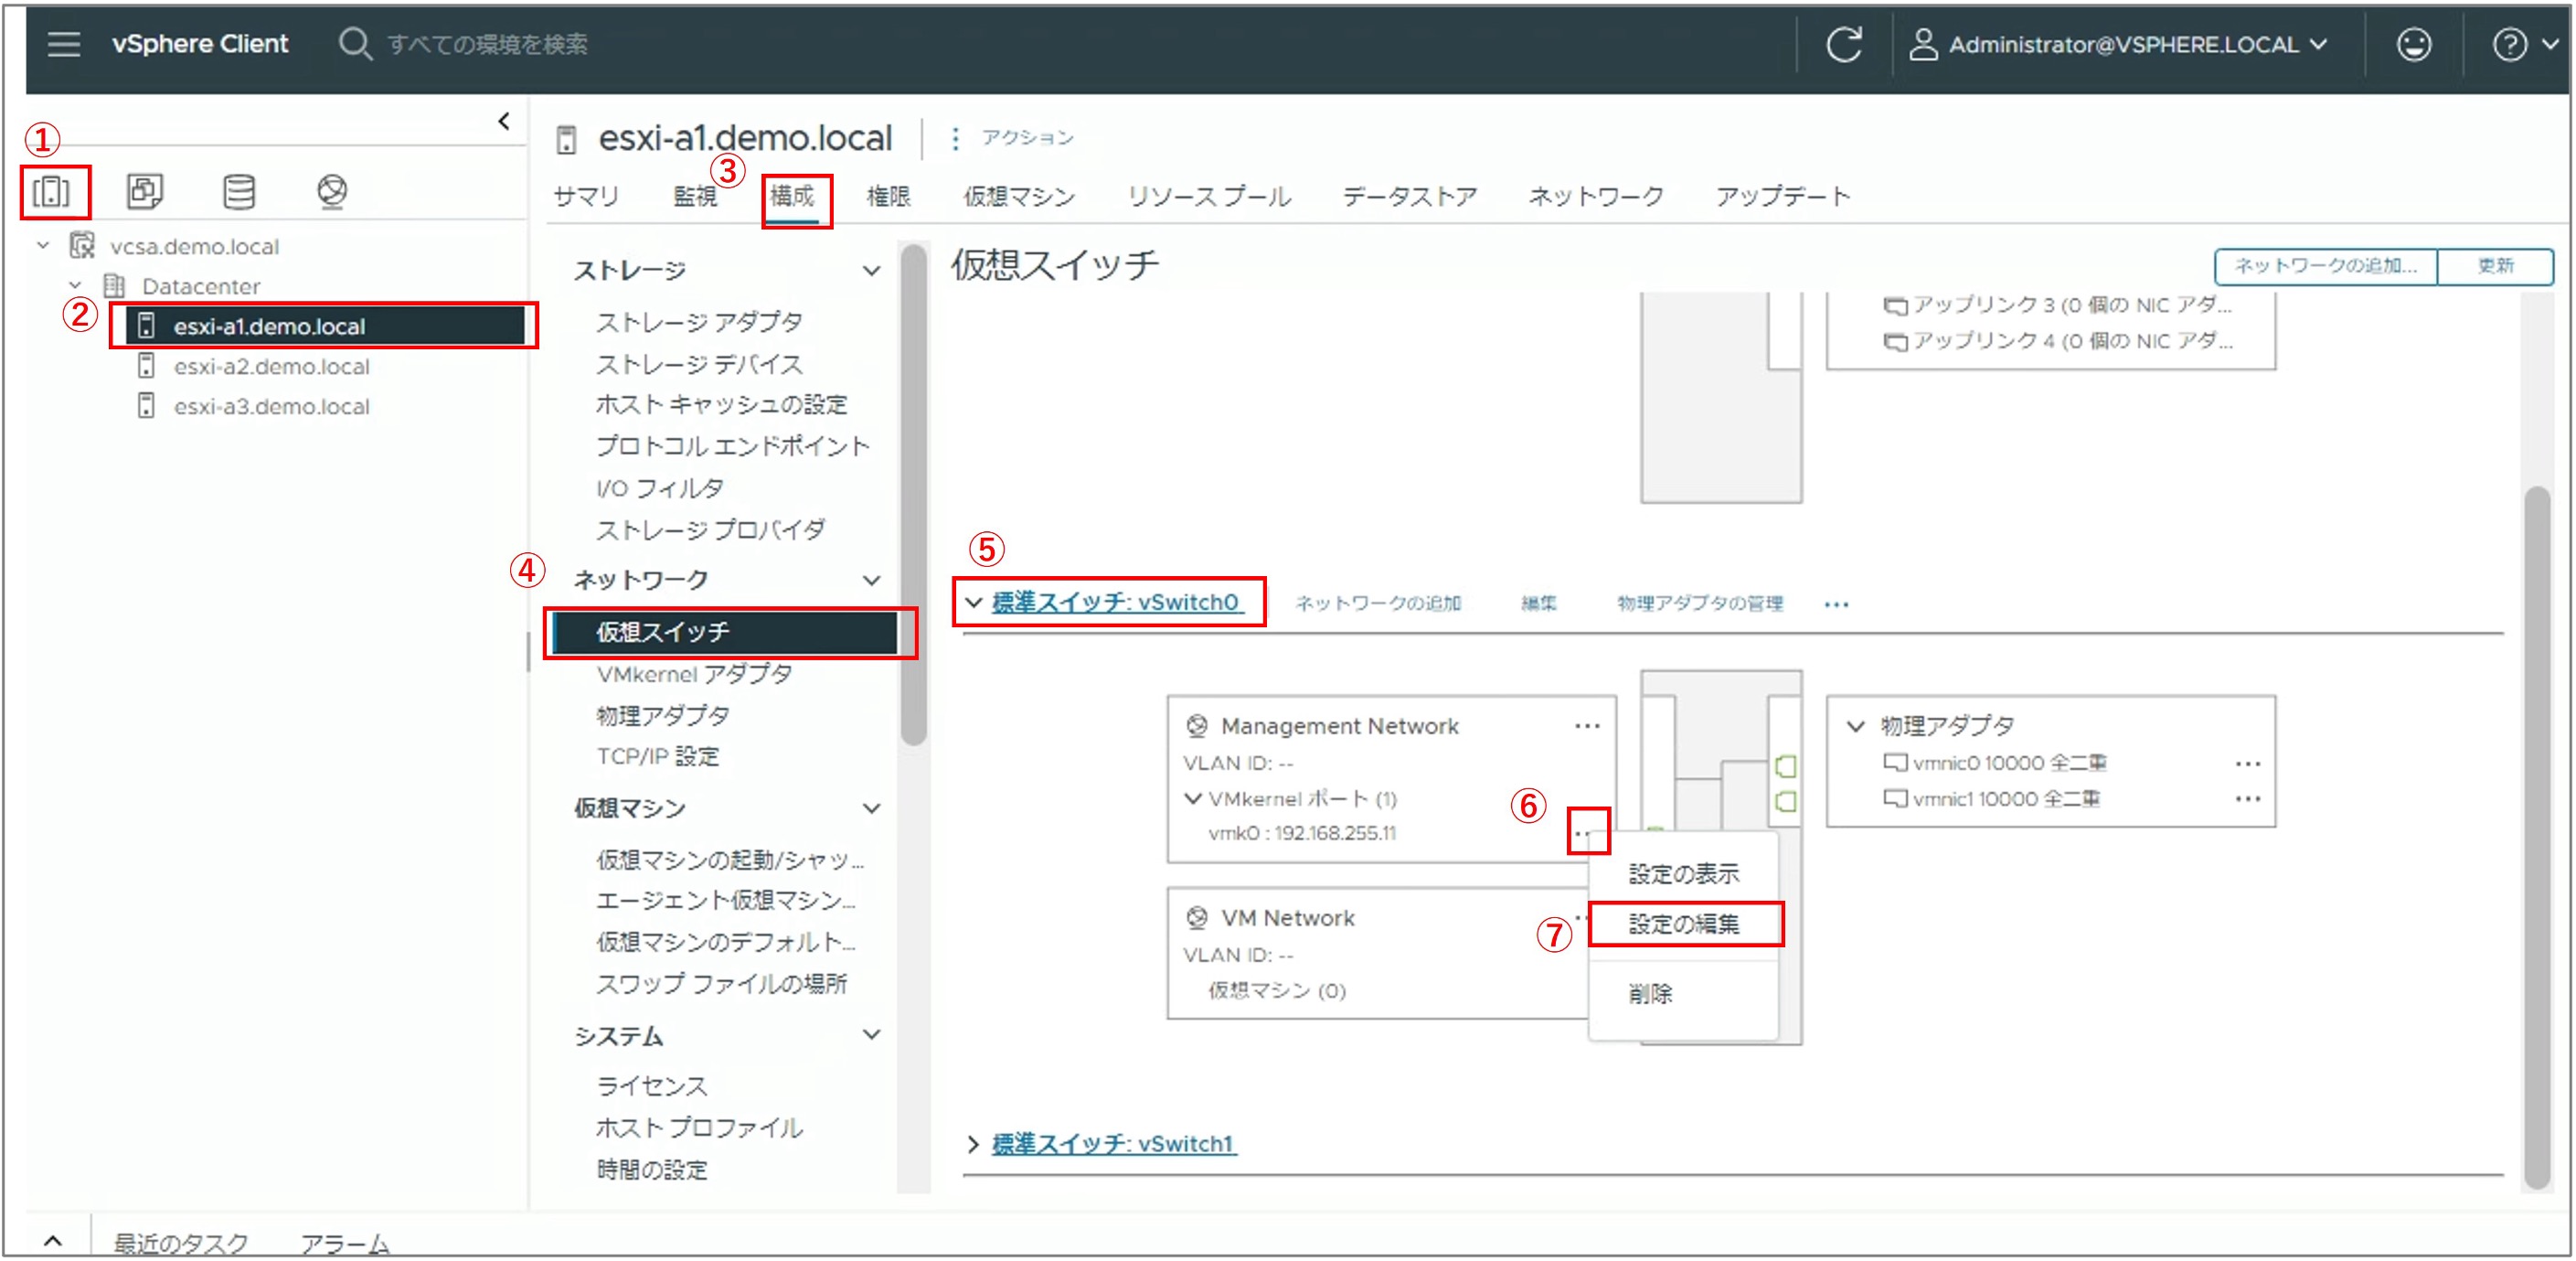Click vSwitch0 編集 link
This screenshot has height=1261, width=2576.
pos(1538,603)
